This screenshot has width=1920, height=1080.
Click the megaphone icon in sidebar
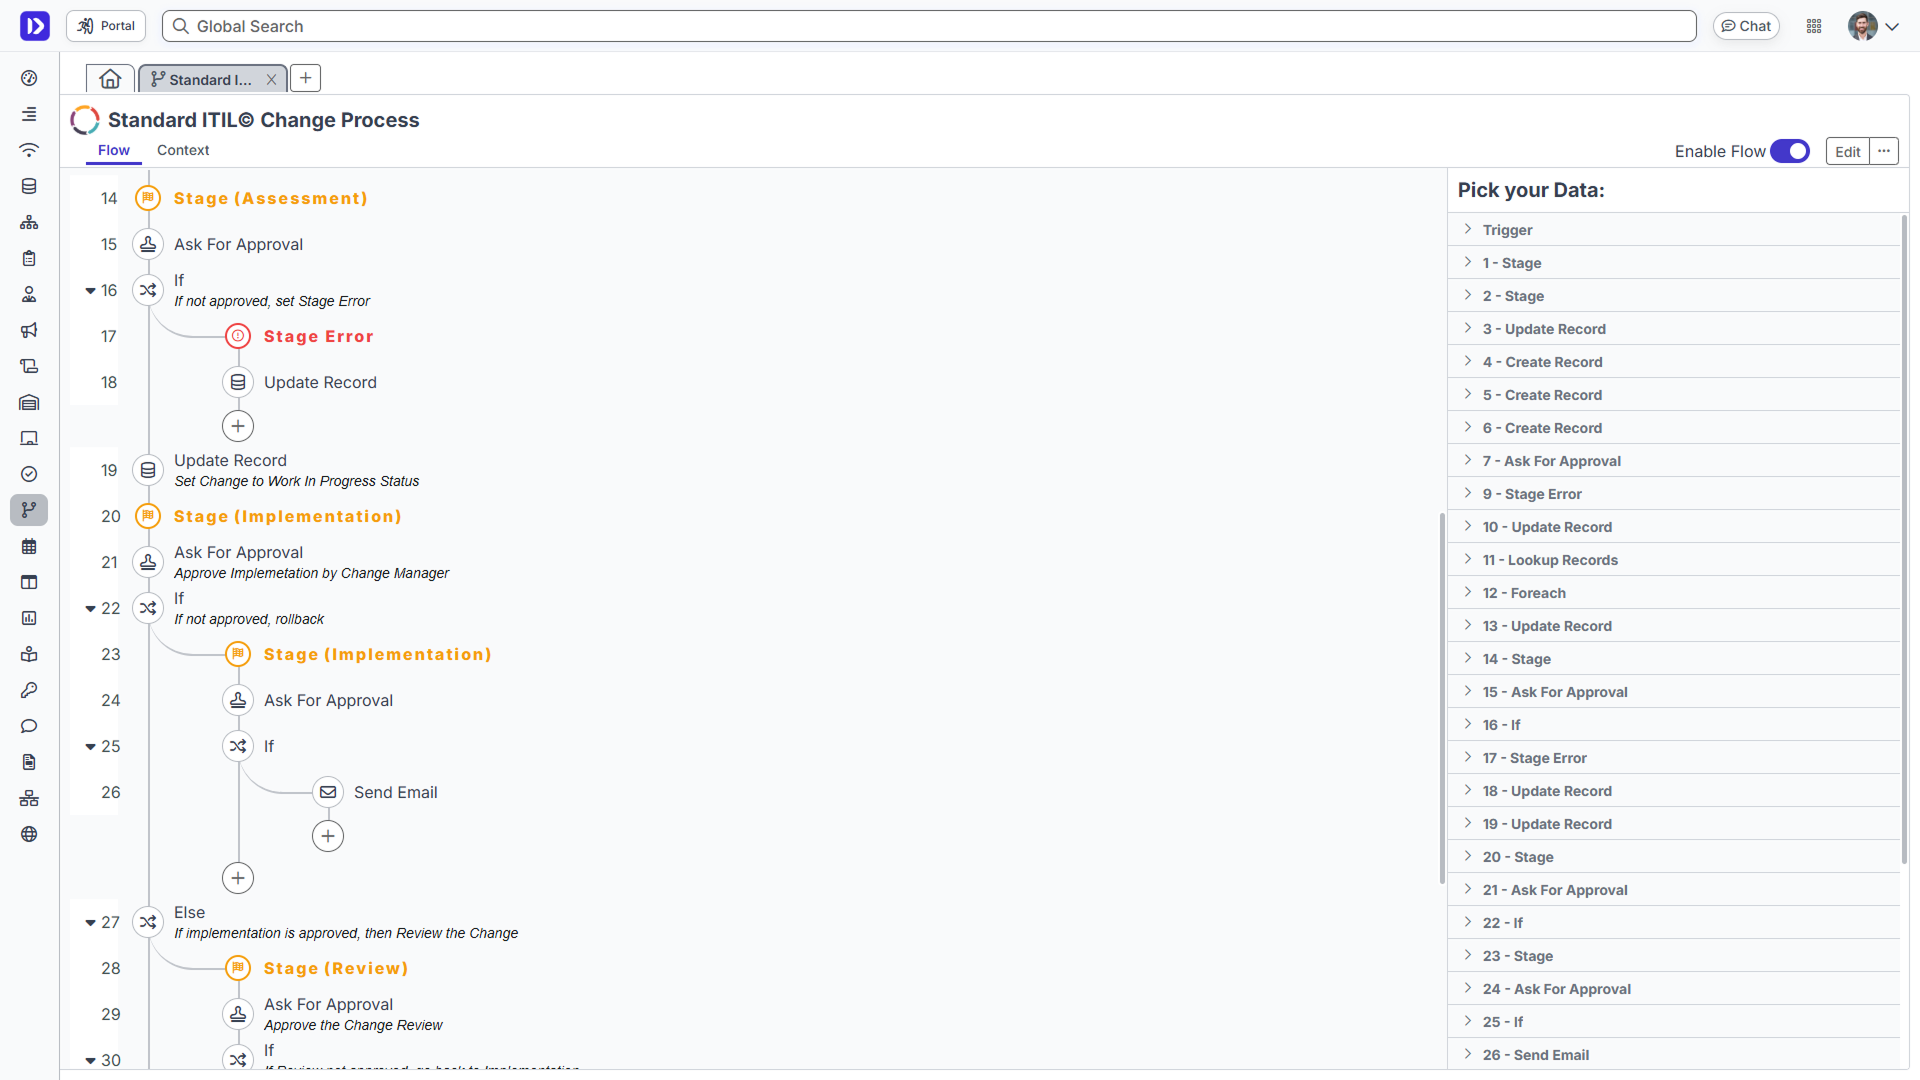[29, 330]
